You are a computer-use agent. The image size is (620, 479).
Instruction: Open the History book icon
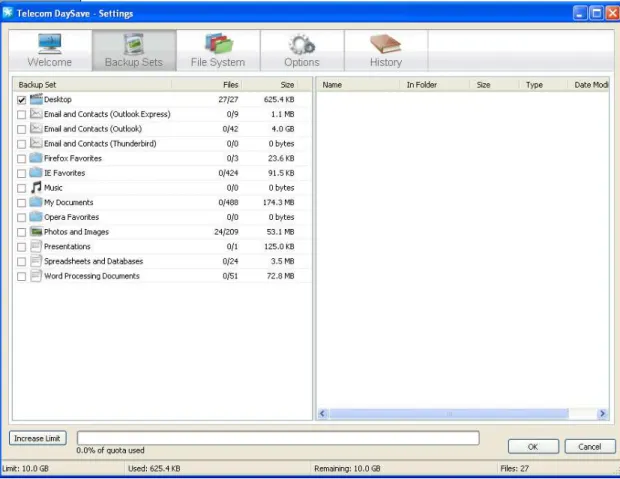(386, 44)
